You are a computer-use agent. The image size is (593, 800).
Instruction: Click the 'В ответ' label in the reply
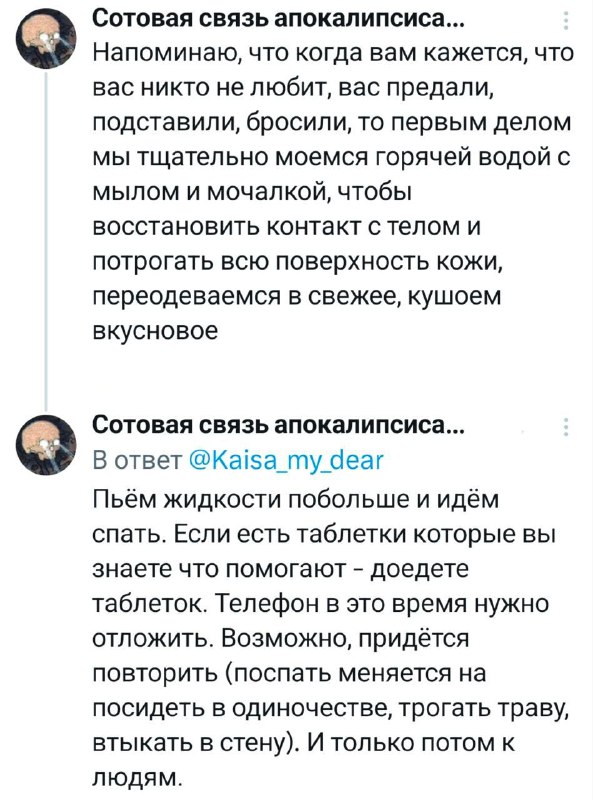[138, 461]
